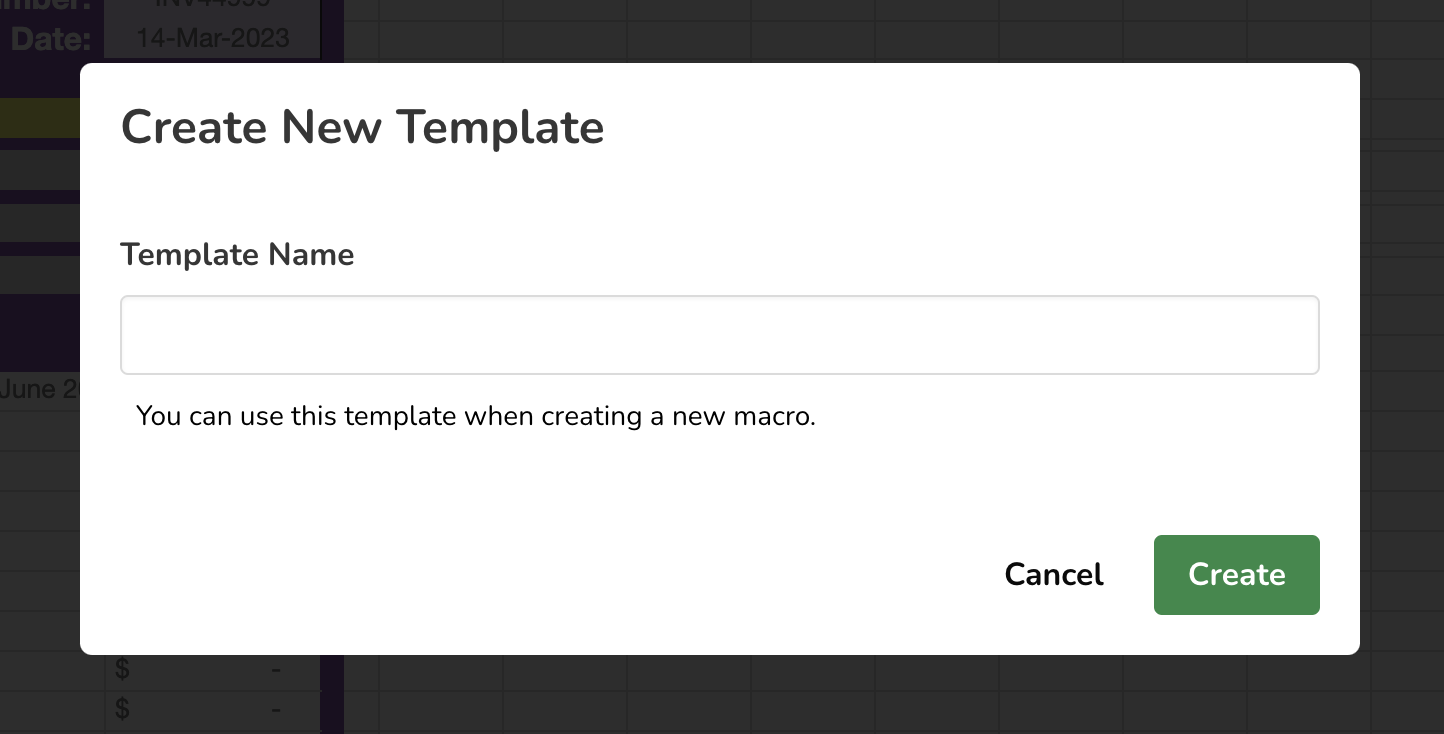Click the dash in bottom dollar cell
Screen dimensions: 1444x734
(x=275, y=709)
